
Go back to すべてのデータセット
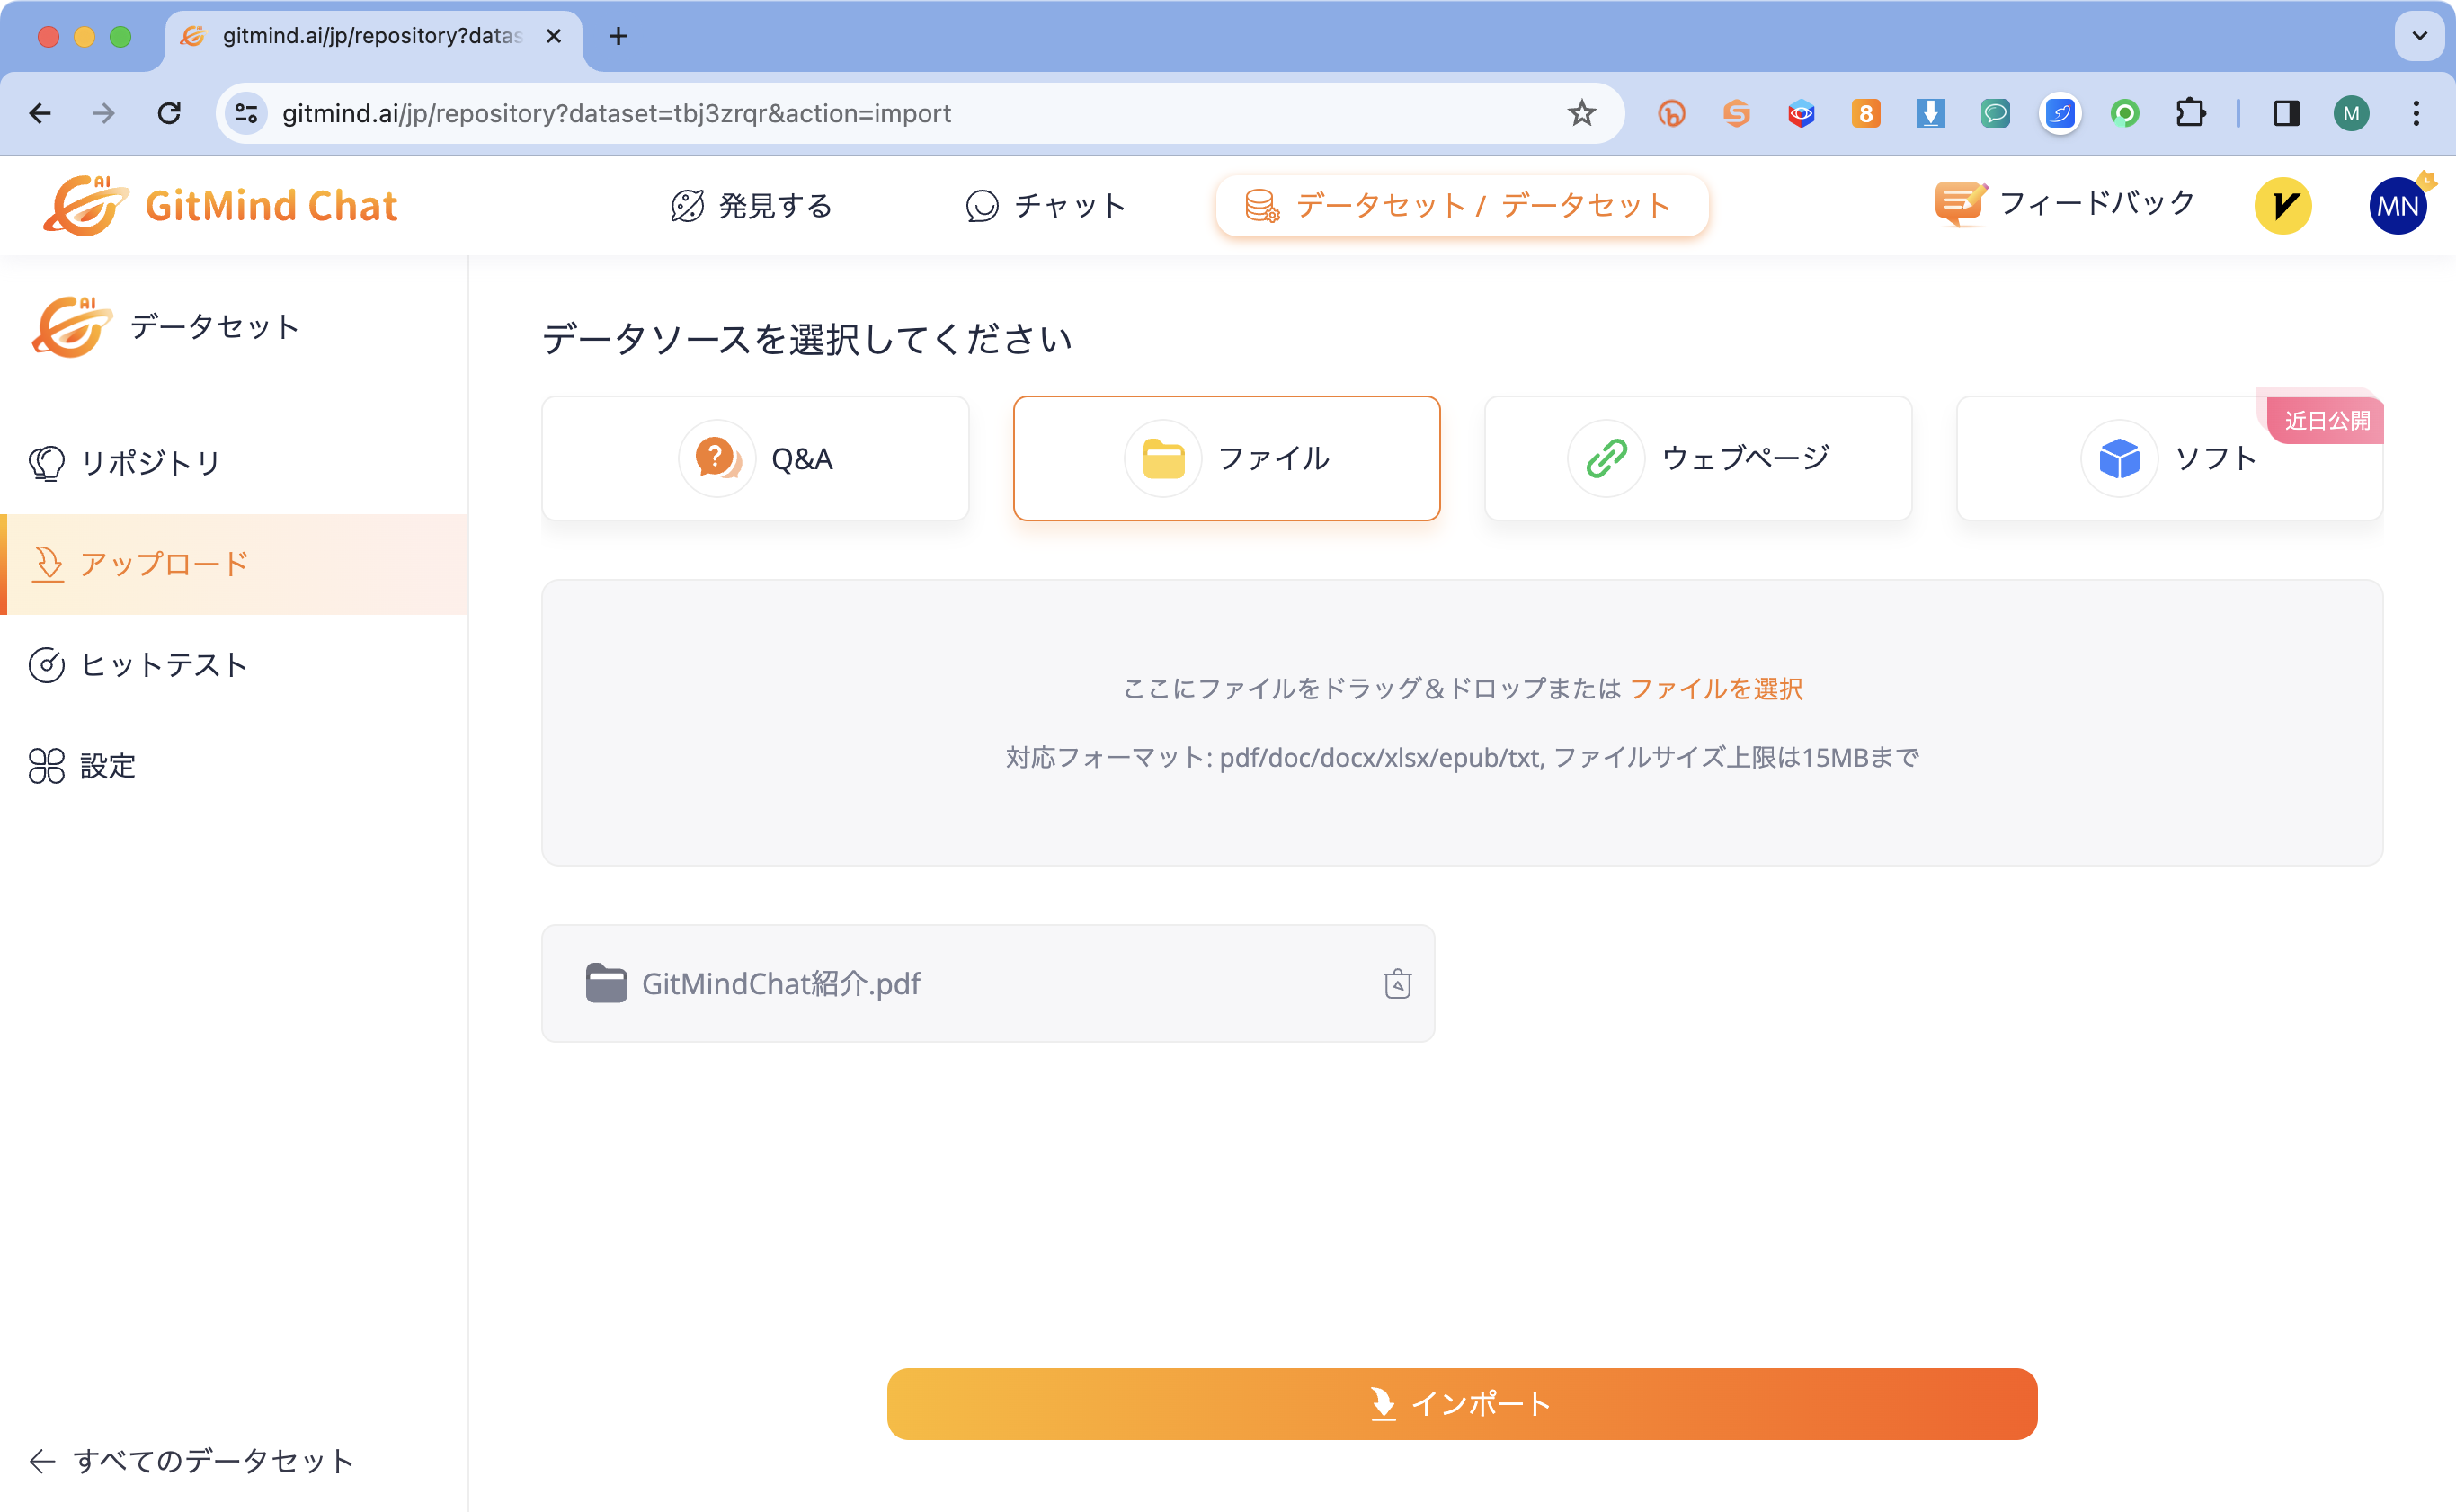190,1460
